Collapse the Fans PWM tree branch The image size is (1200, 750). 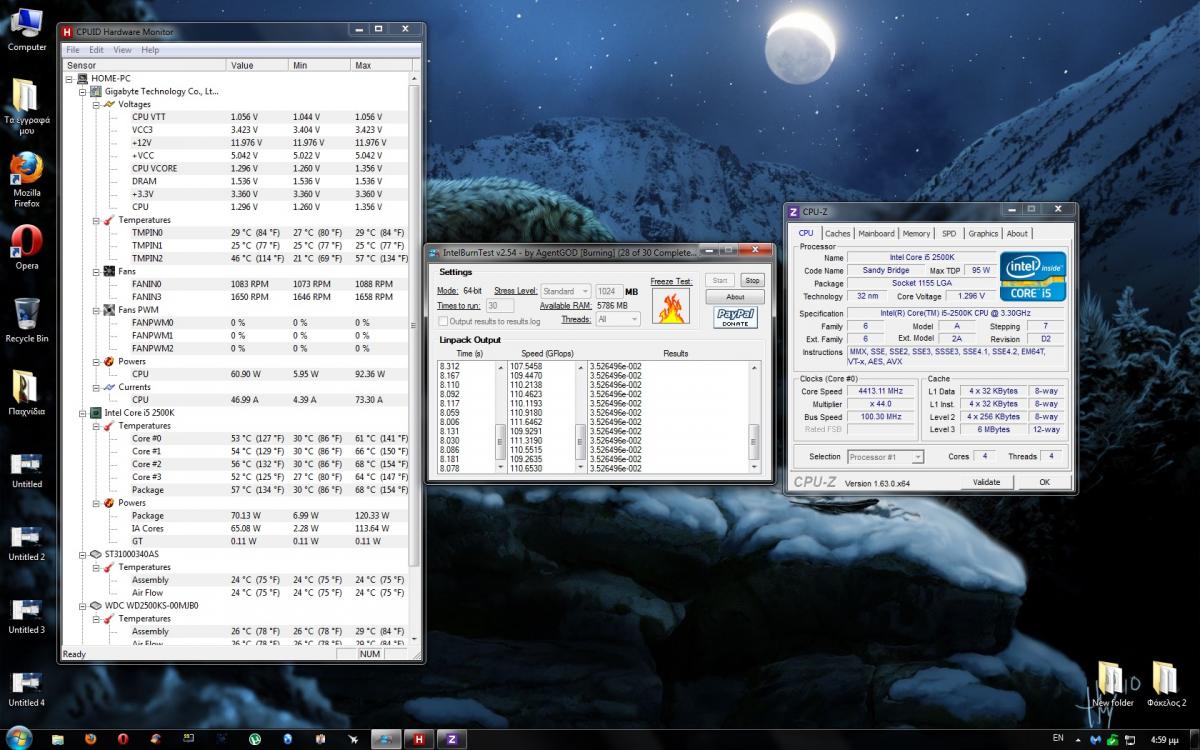click(x=96, y=309)
